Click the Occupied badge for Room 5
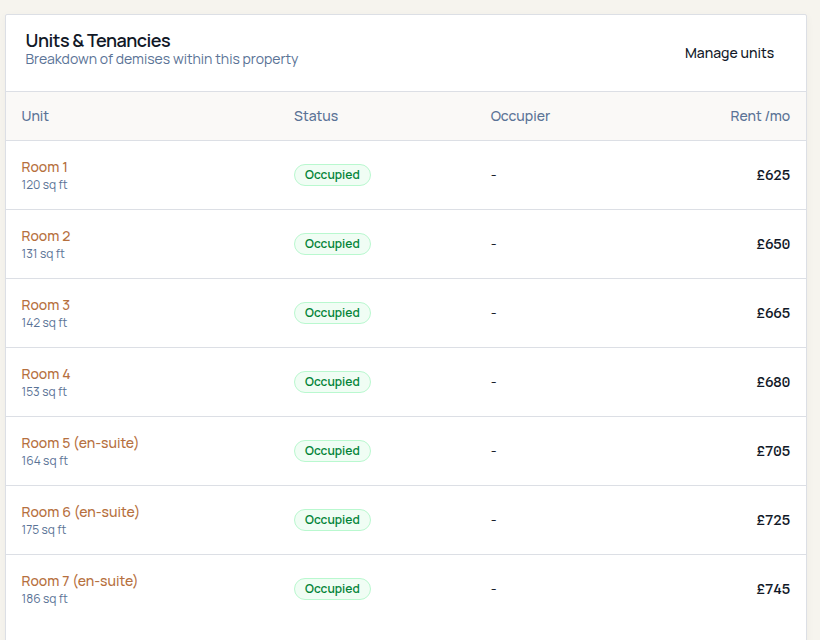The image size is (820, 640). (x=332, y=451)
